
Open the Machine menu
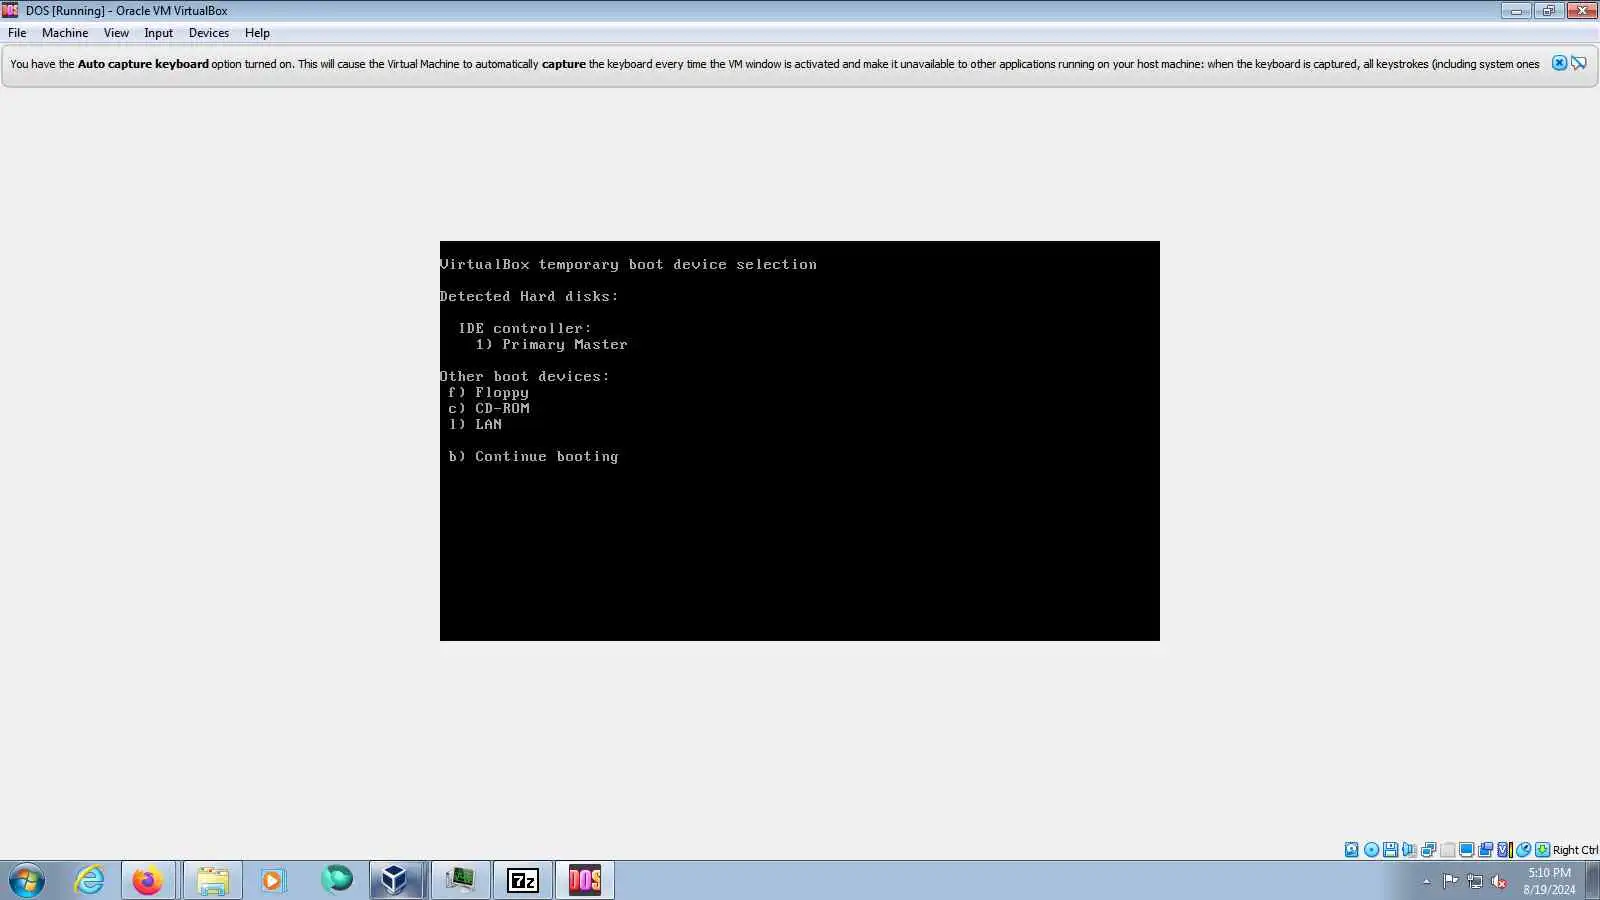[65, 33]
